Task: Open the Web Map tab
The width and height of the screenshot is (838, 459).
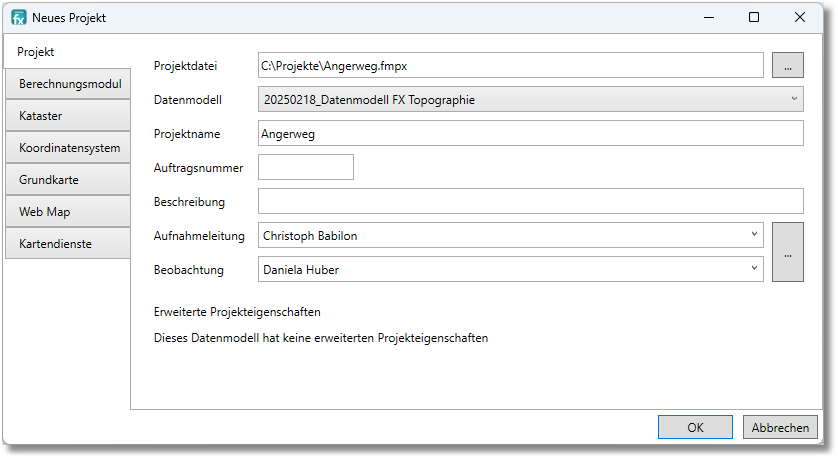Action: [69, 212]
